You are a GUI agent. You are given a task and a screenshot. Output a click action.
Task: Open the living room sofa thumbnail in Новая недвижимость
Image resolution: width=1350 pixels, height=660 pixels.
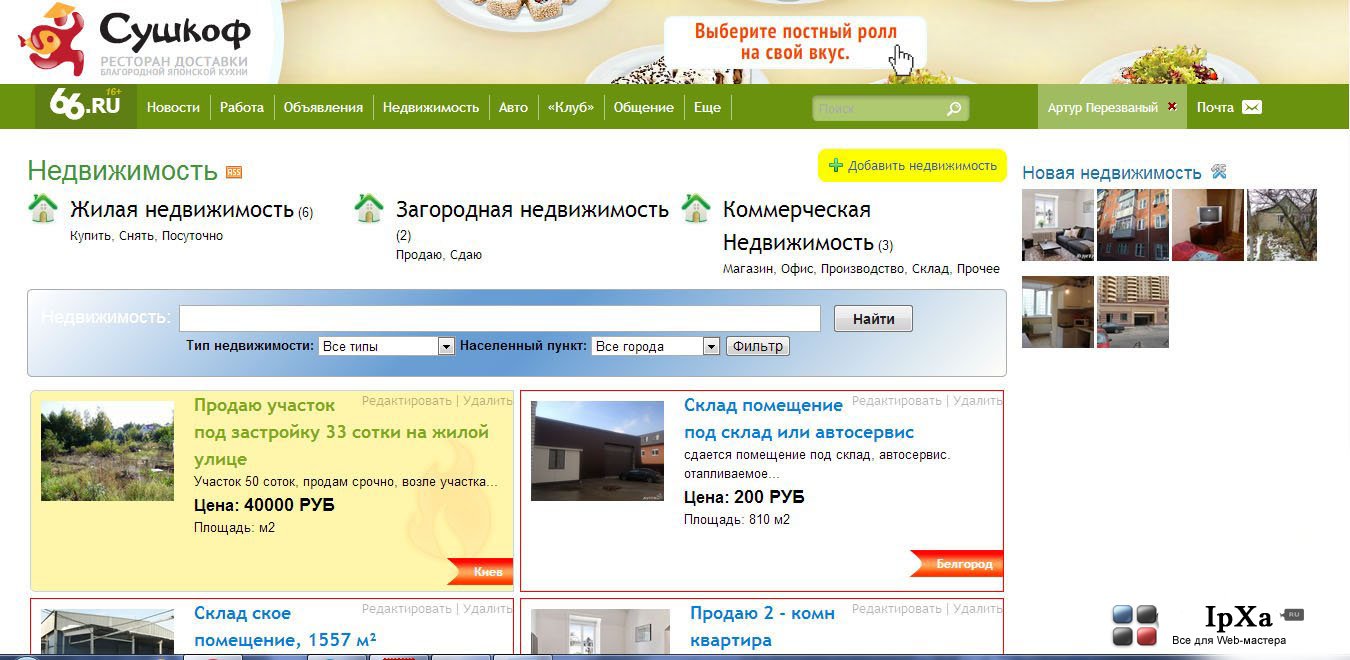(1058, 225)
